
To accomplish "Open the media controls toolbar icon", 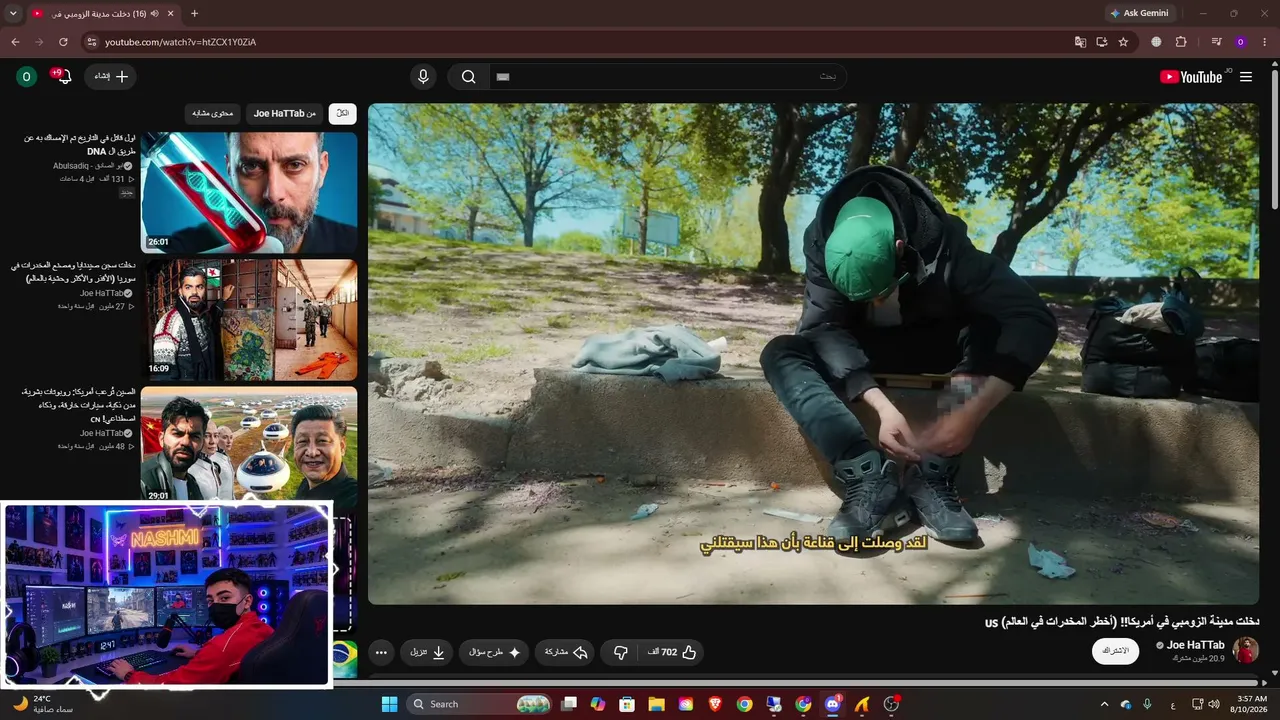I will tap(1216, 42).
